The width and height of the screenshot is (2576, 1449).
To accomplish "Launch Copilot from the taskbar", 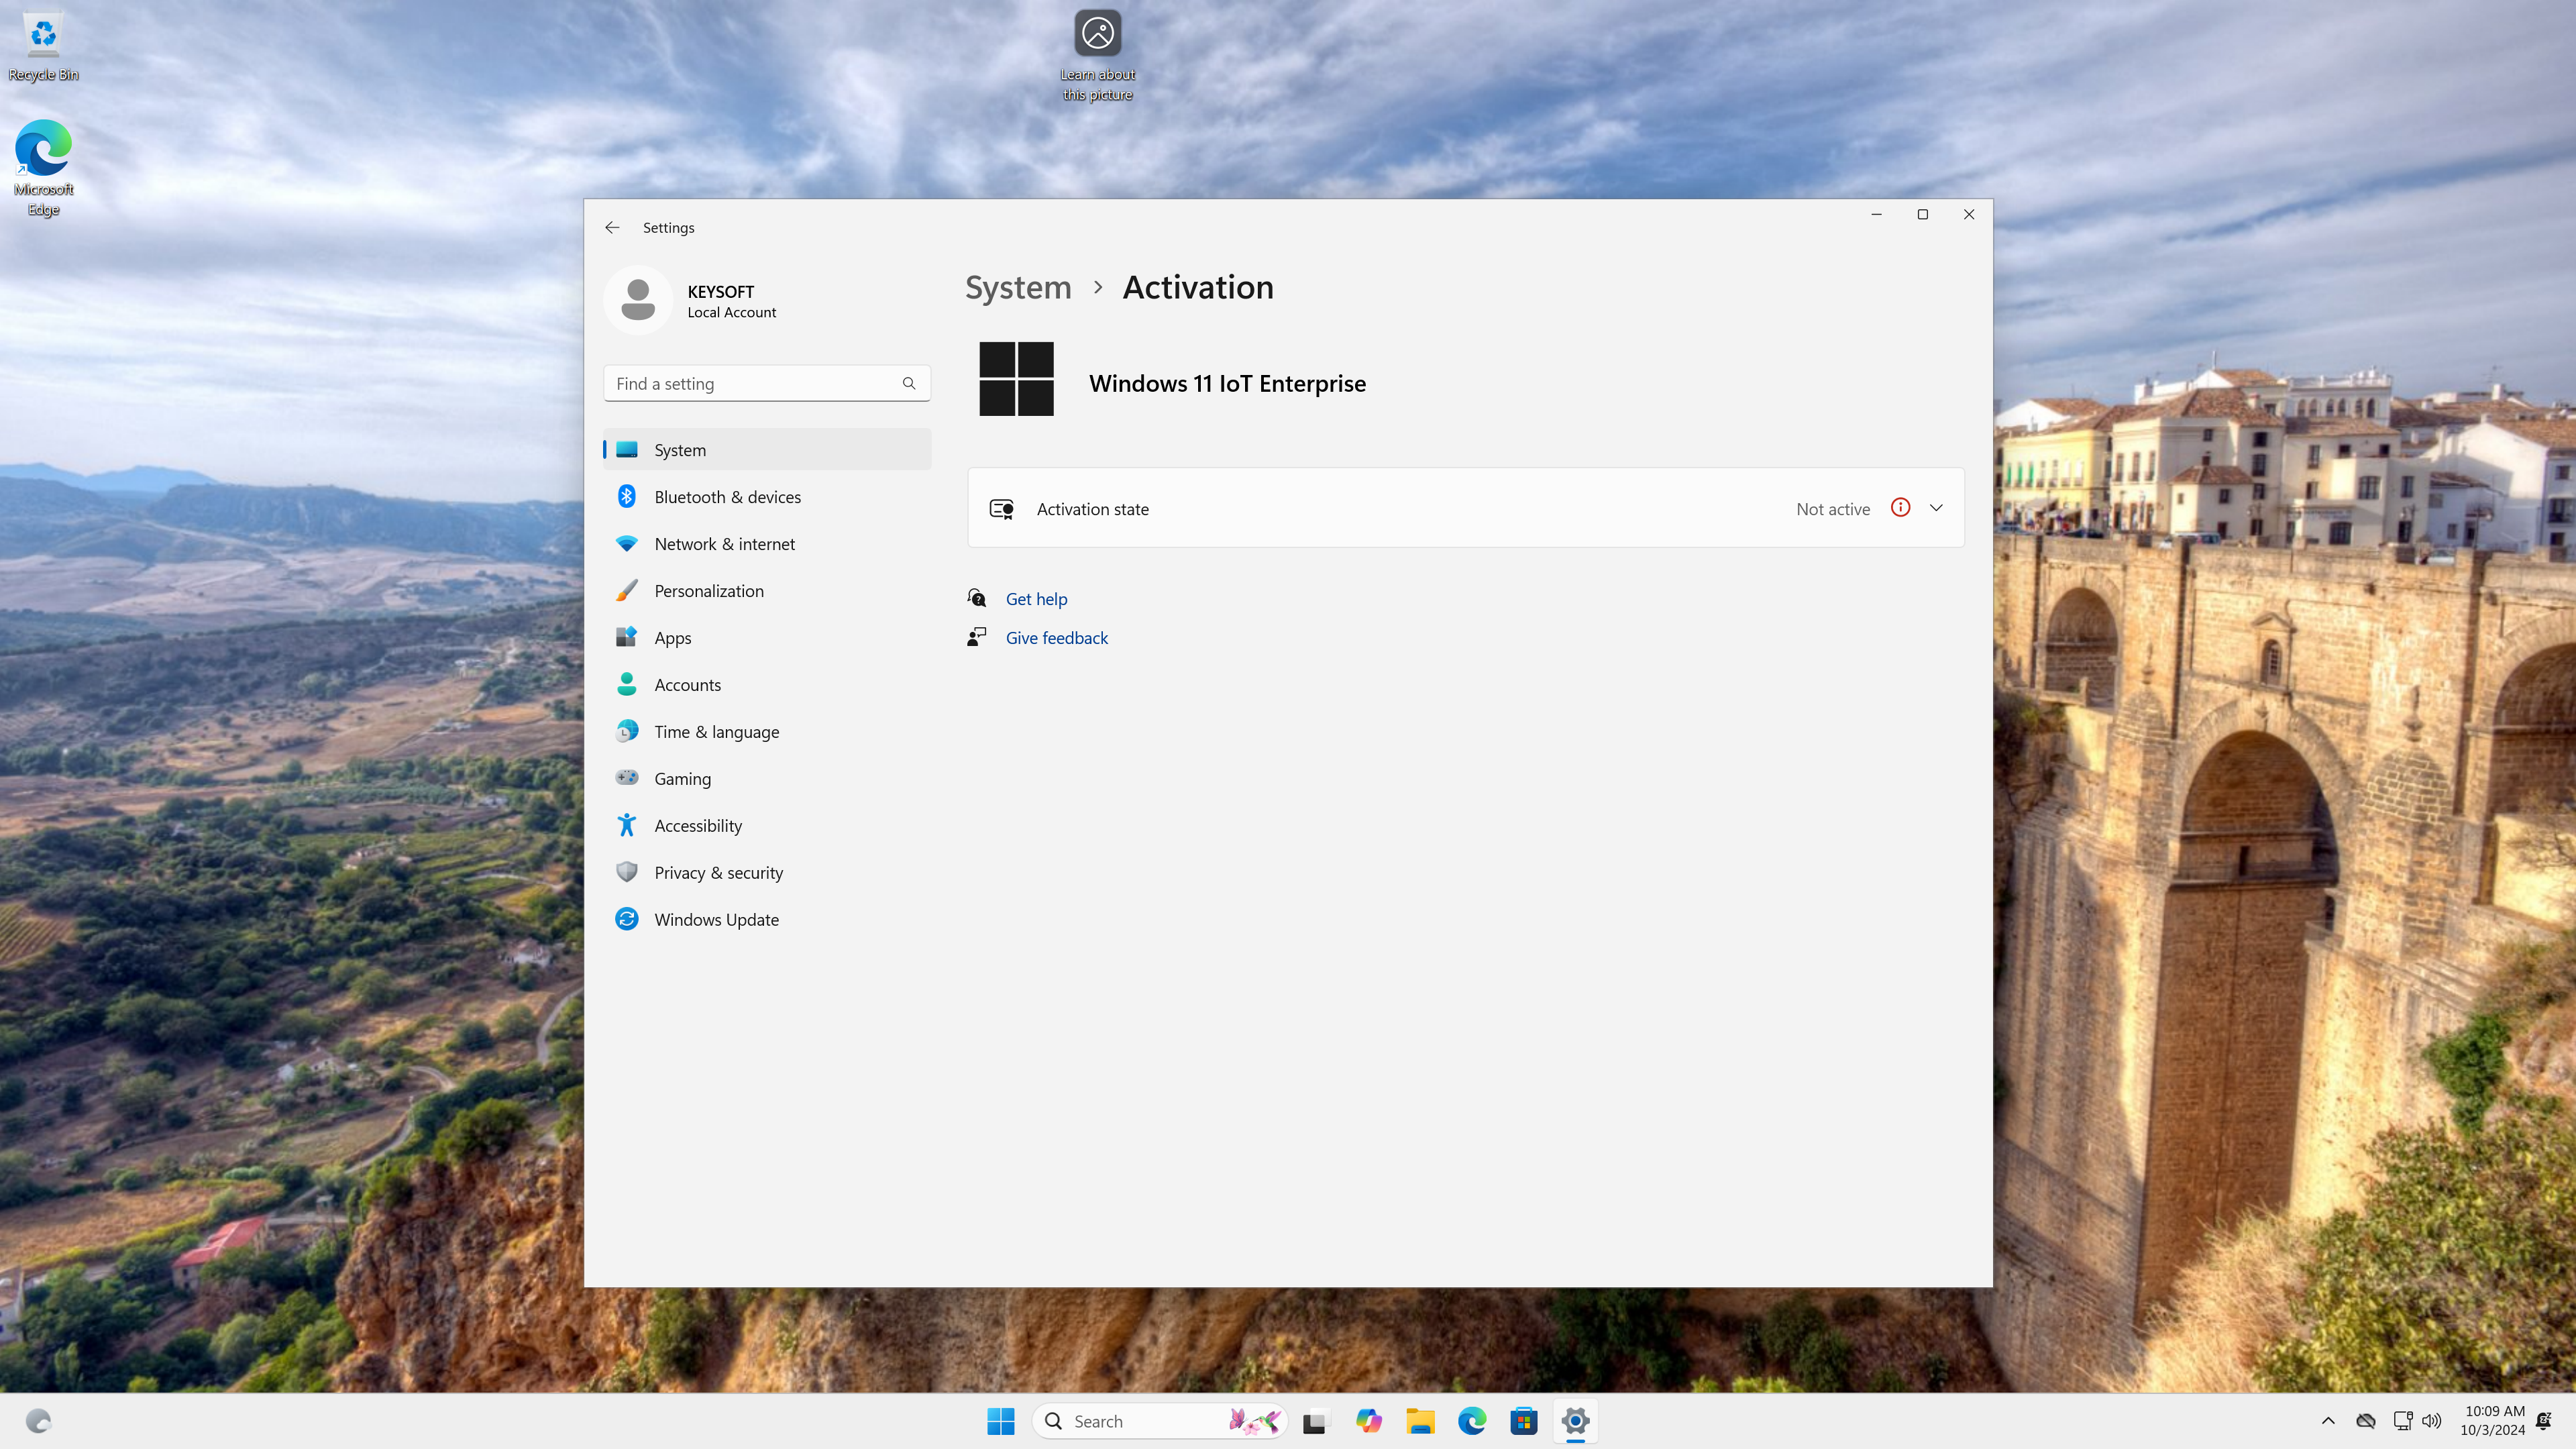I will pyautogui.click(x=1368, y=1421).
